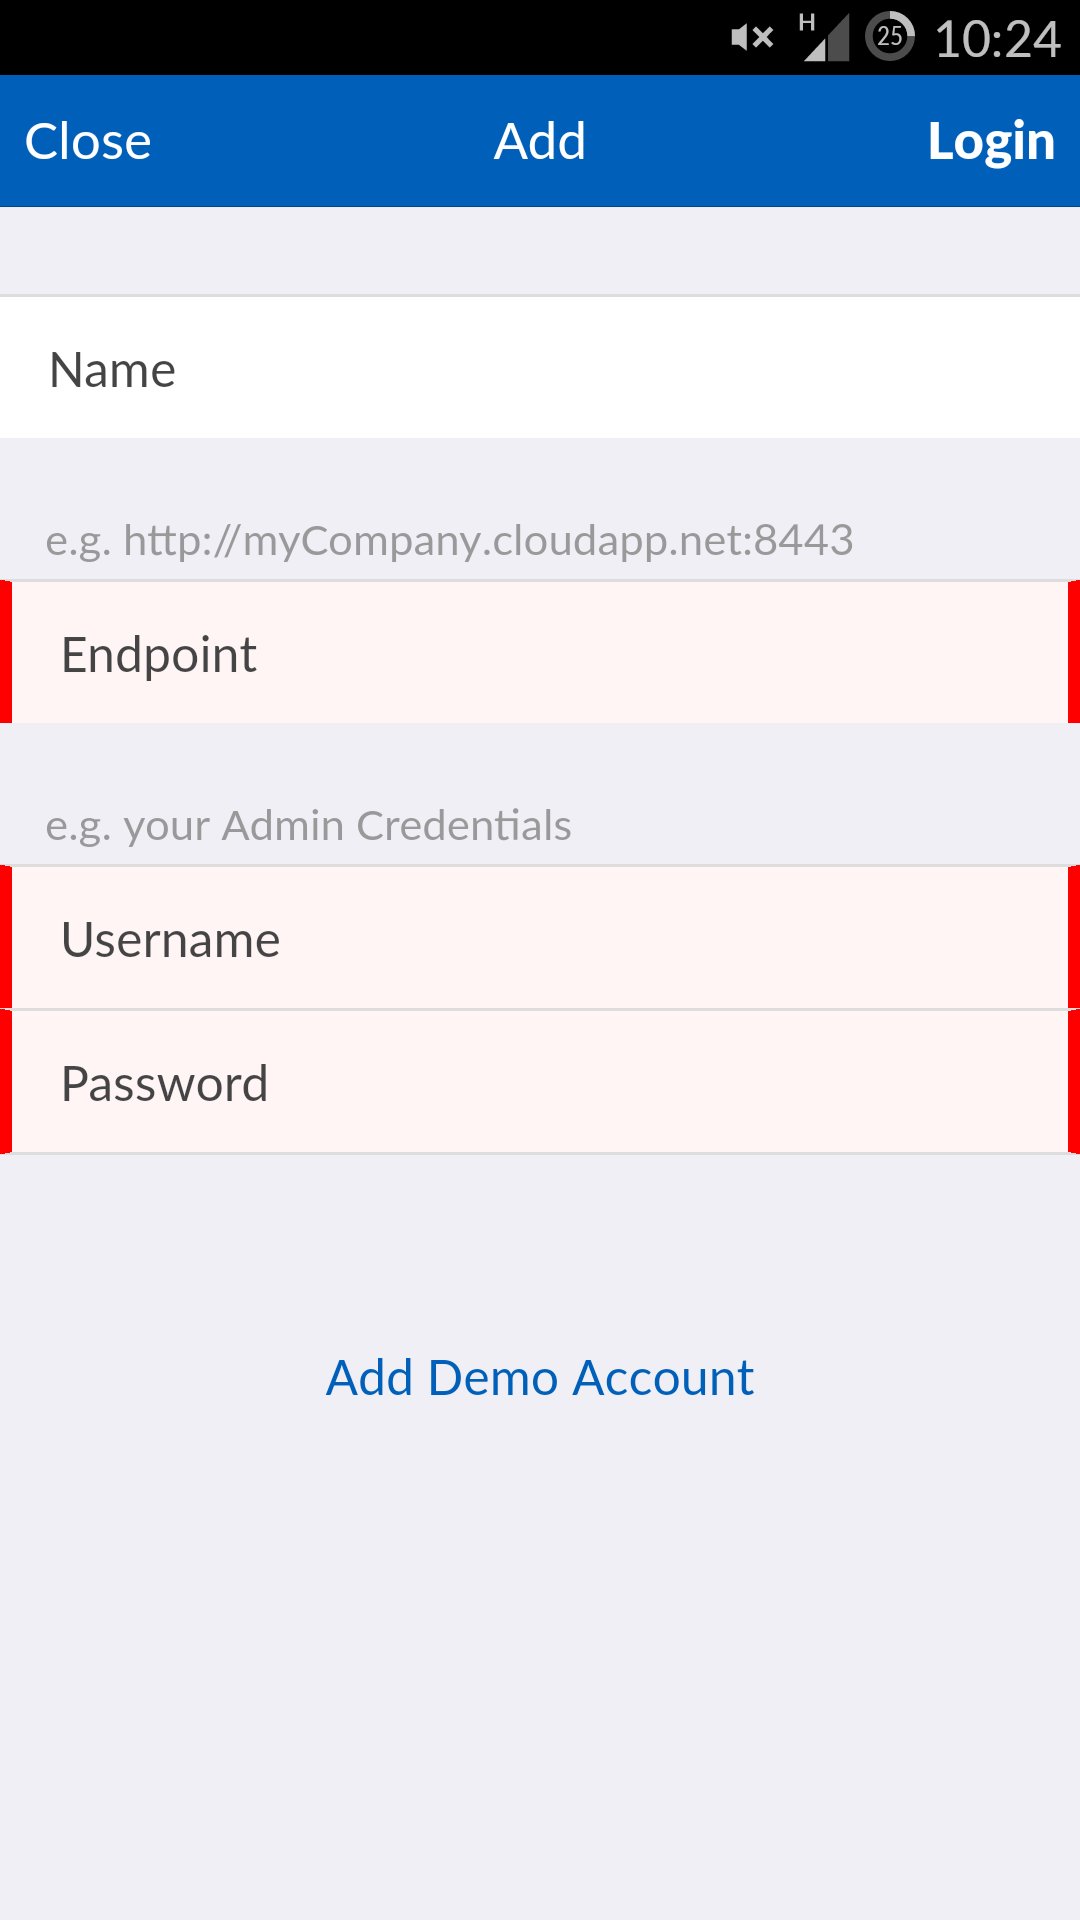This screenshot has height=1920, width=1080.
Task: Tap the Admin Credentials hint text
Action: (x=309, y=826)
